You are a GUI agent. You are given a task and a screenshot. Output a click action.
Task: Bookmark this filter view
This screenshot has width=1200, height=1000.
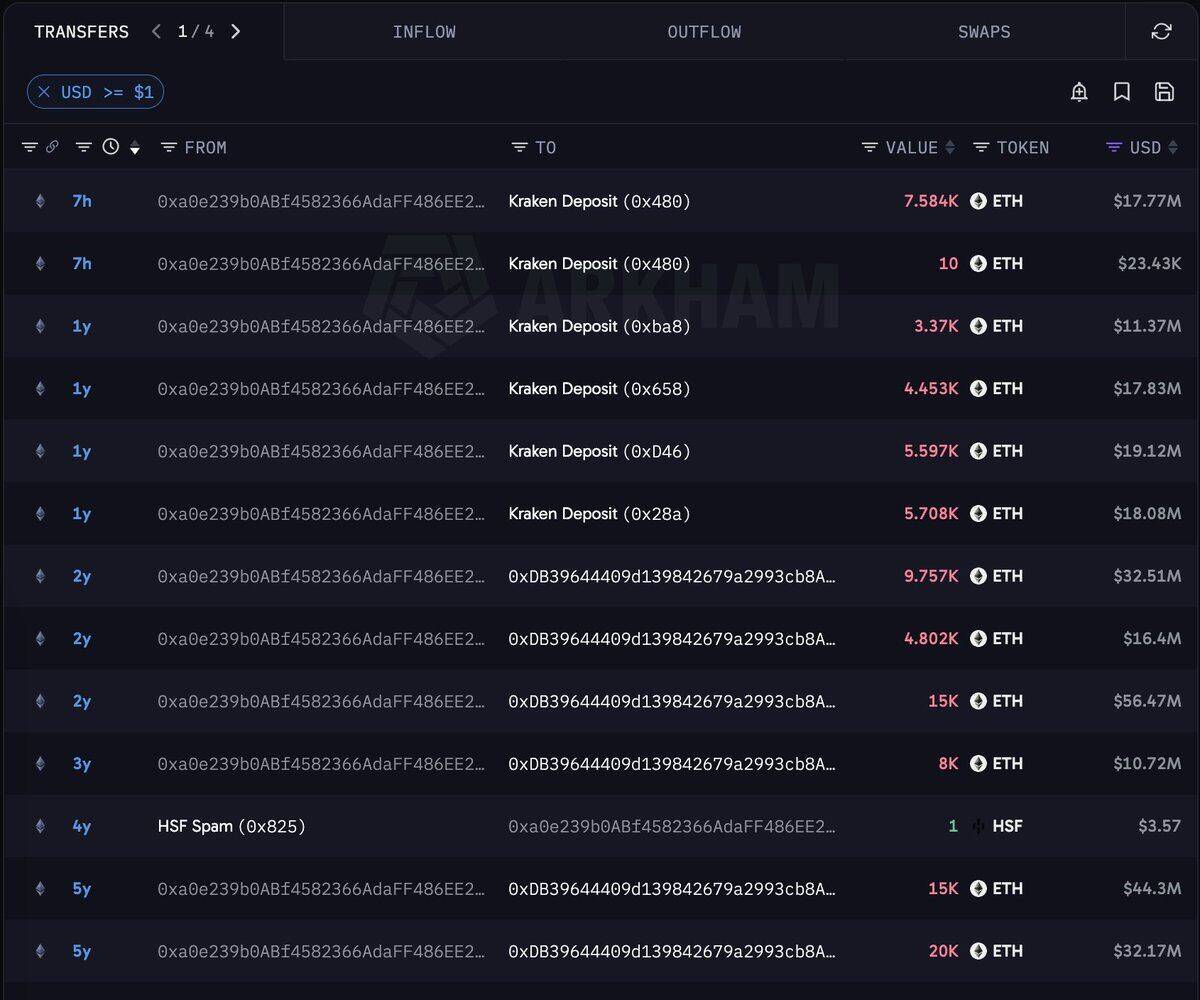click(x=1122, y=92)
